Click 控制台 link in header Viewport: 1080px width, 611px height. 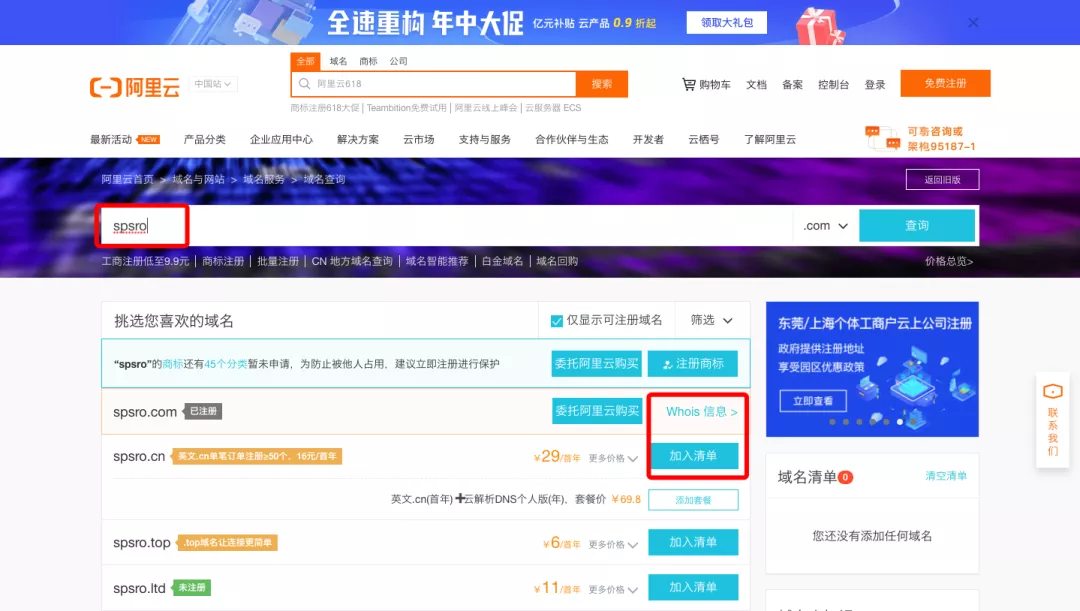pyautogui.click(x=833, y=85)
